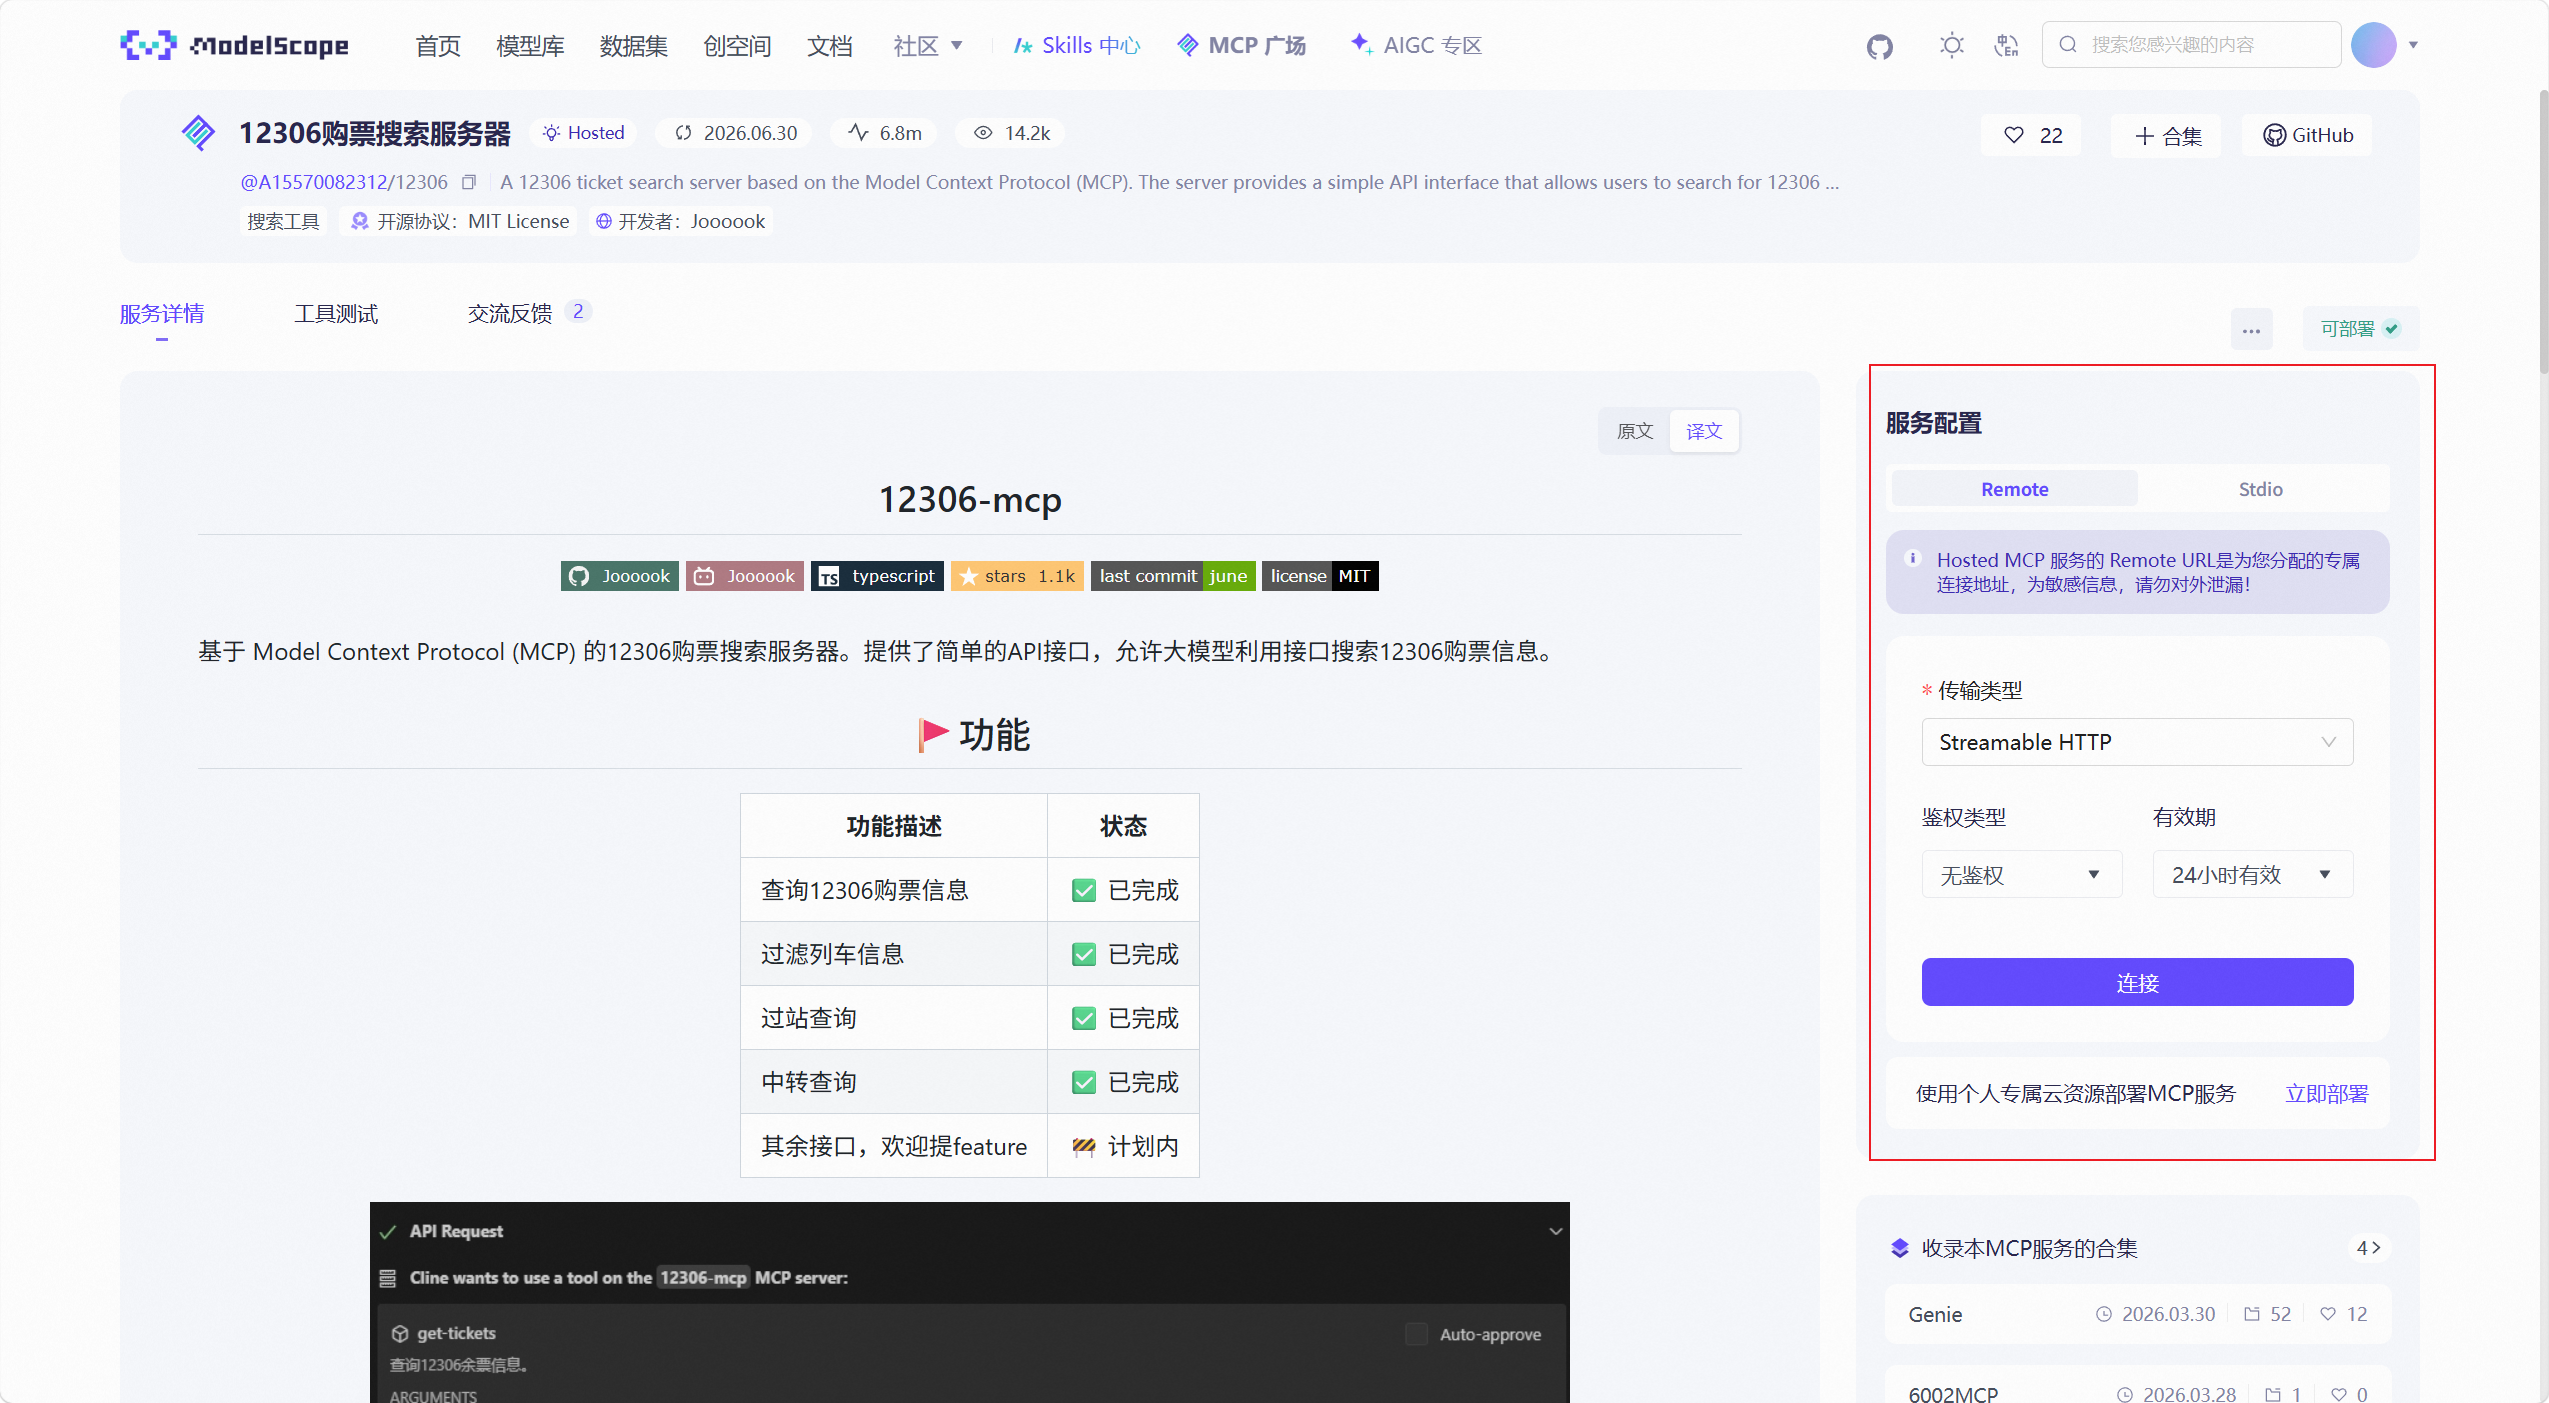Click the last commit june badge

coord(1173,576)
